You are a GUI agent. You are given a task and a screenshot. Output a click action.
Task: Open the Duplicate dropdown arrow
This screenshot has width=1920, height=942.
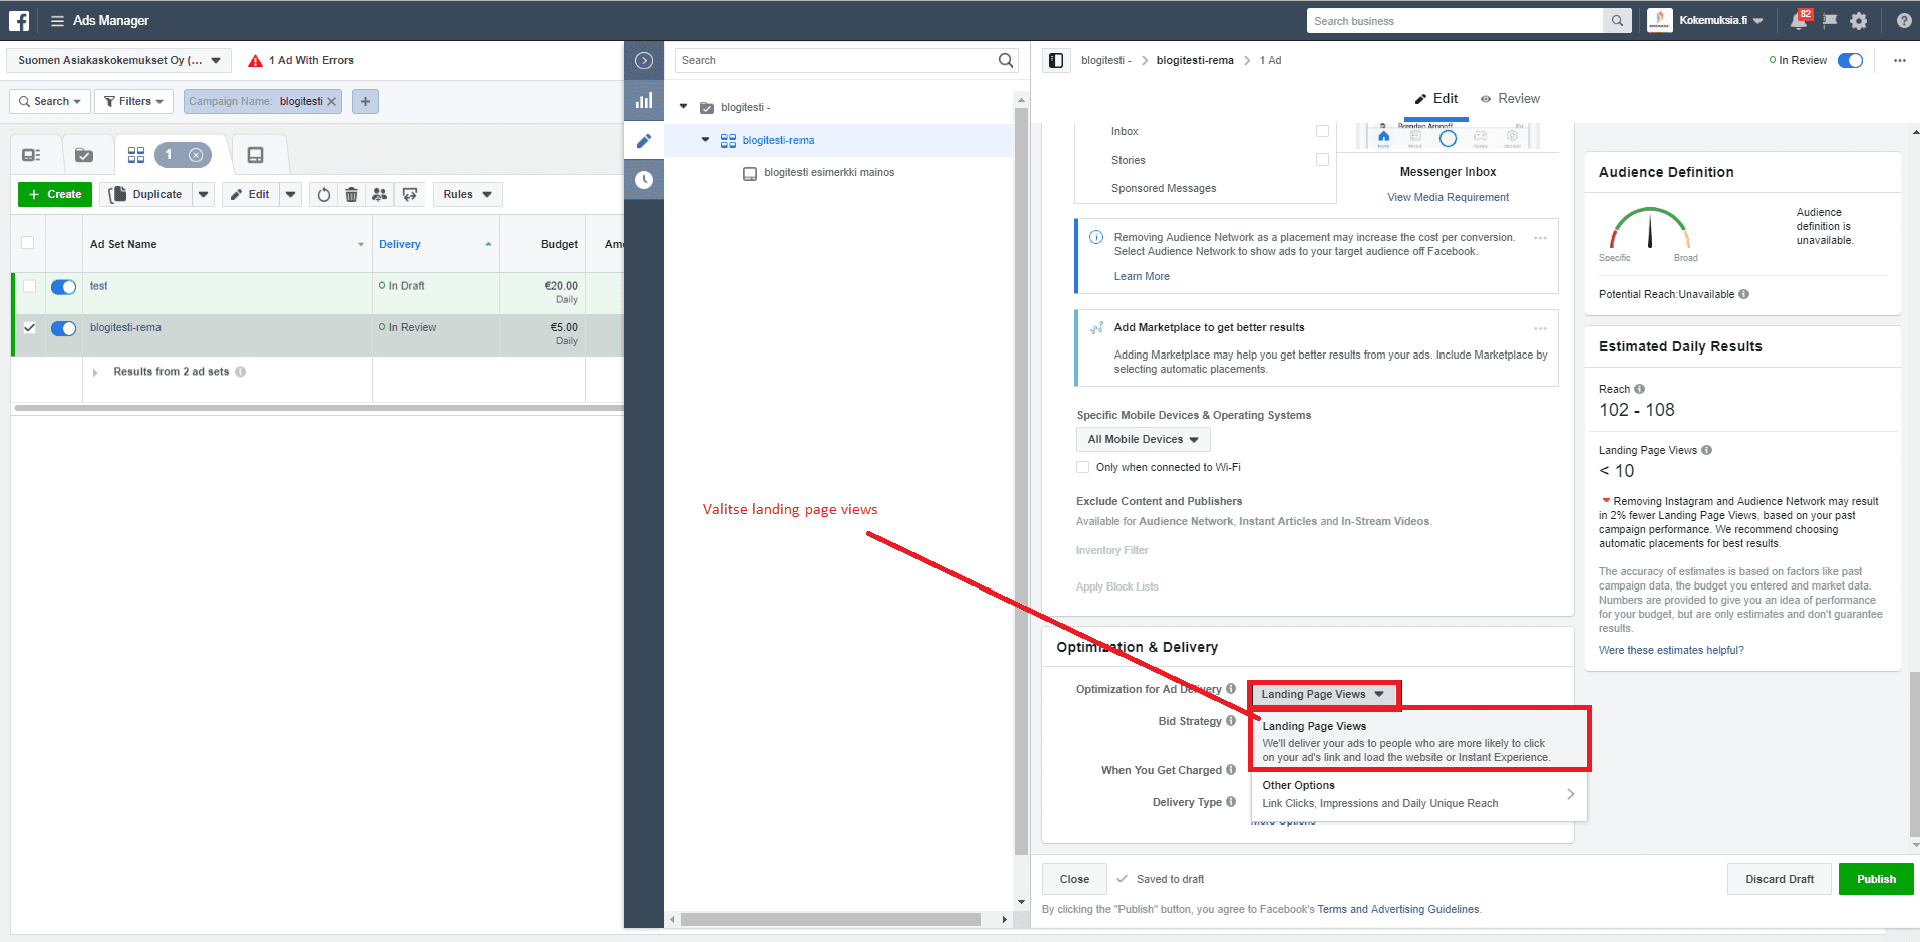[x=204, y=195]
